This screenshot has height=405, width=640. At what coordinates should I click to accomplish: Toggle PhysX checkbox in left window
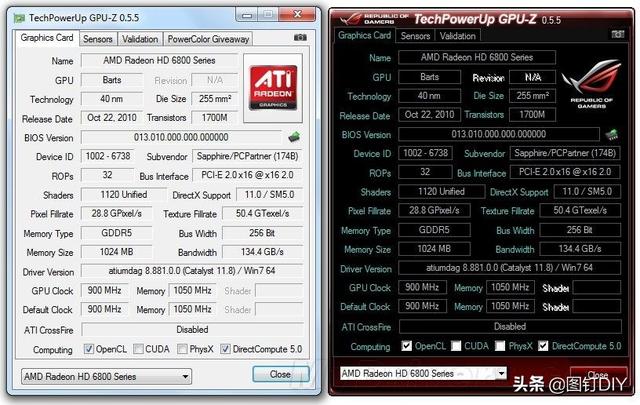tap(182, 349)
